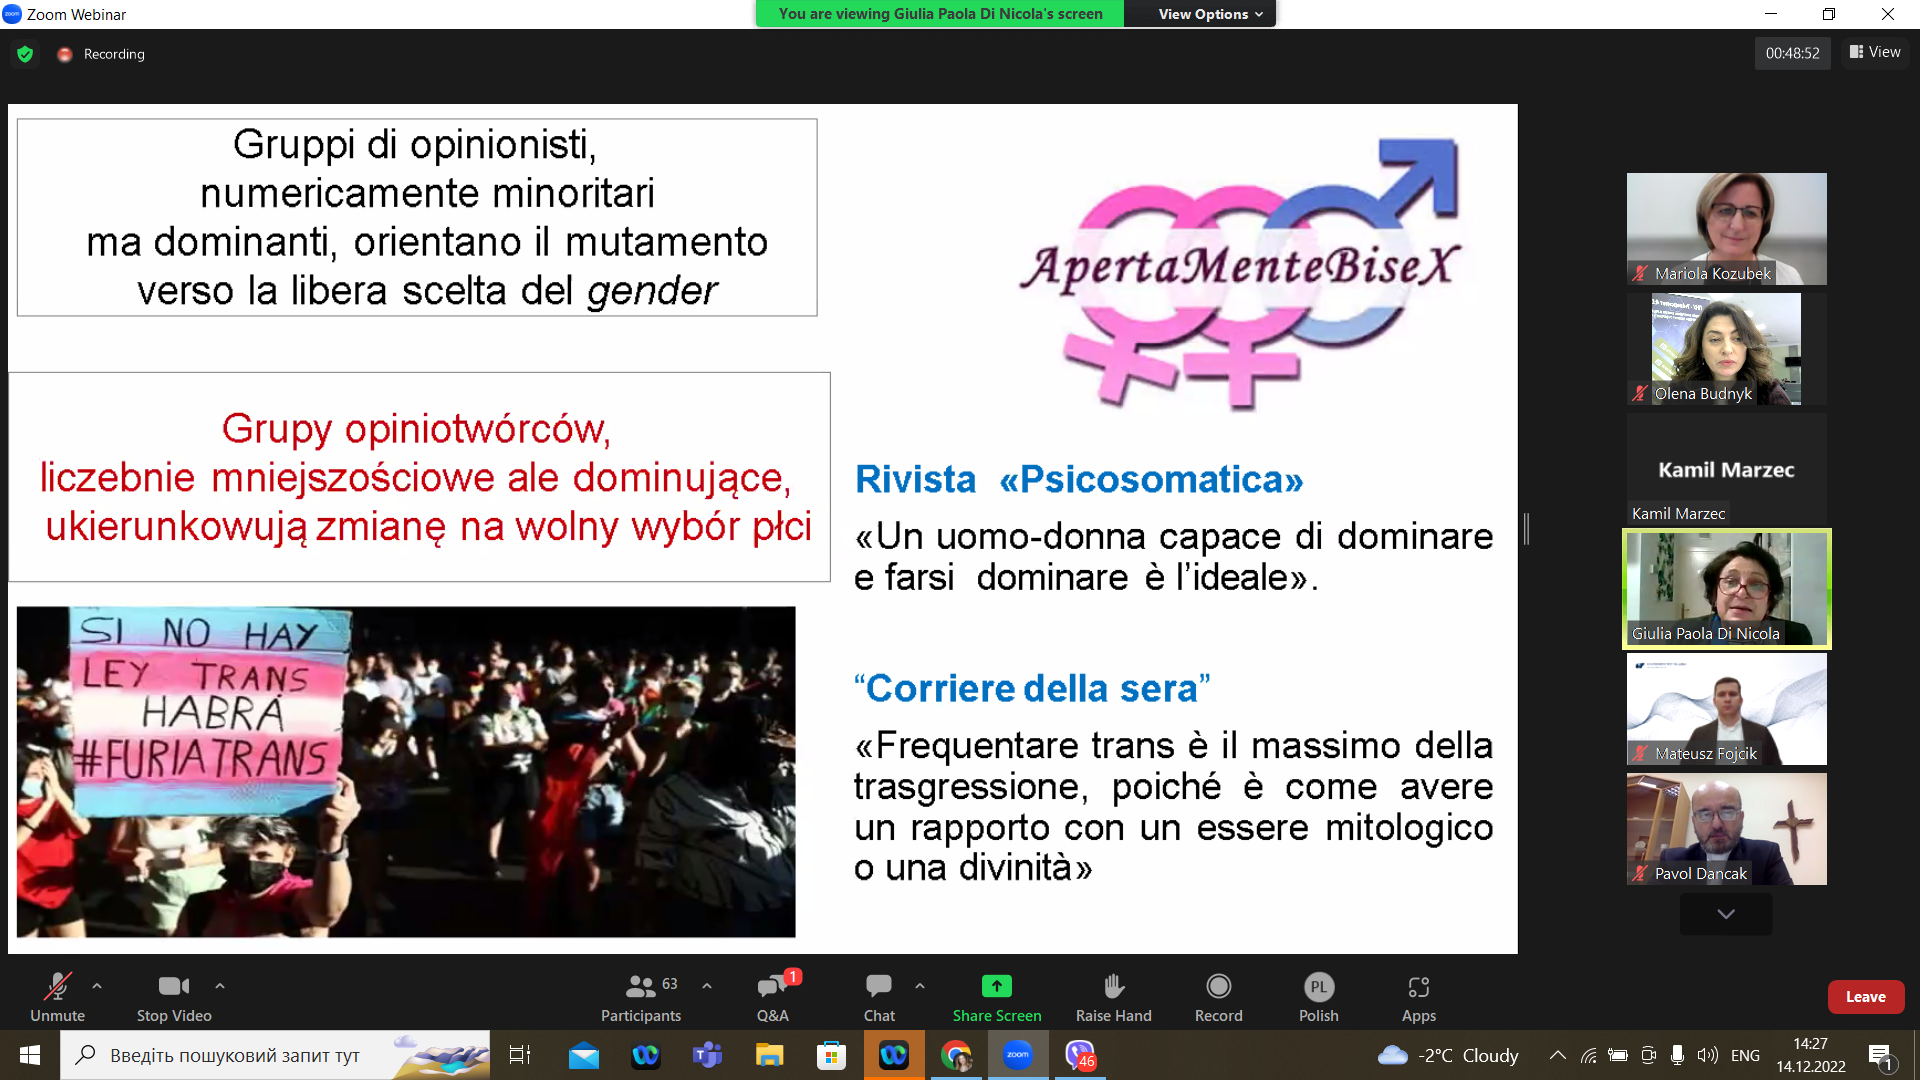Show more video thumbnails down chevron
This screenshot has width=1920, height=1080.
coord(1726,914)
